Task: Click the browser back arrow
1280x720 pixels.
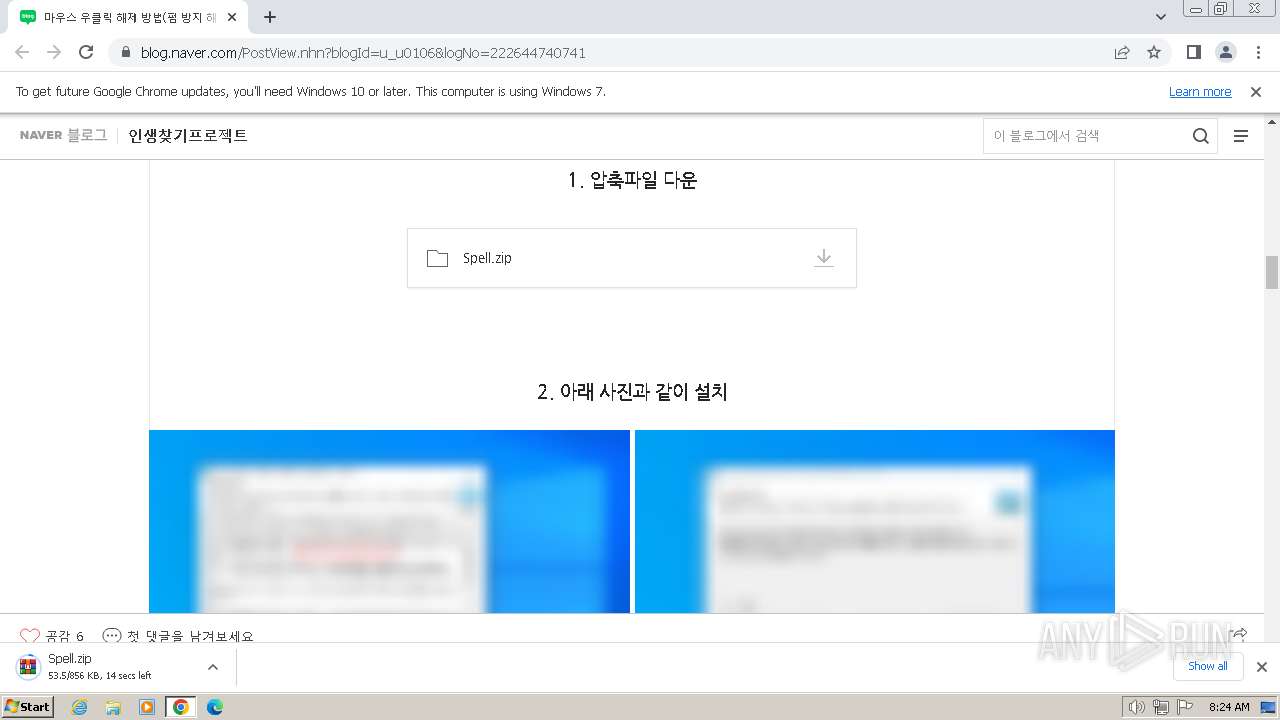Action: coord(22,52)
